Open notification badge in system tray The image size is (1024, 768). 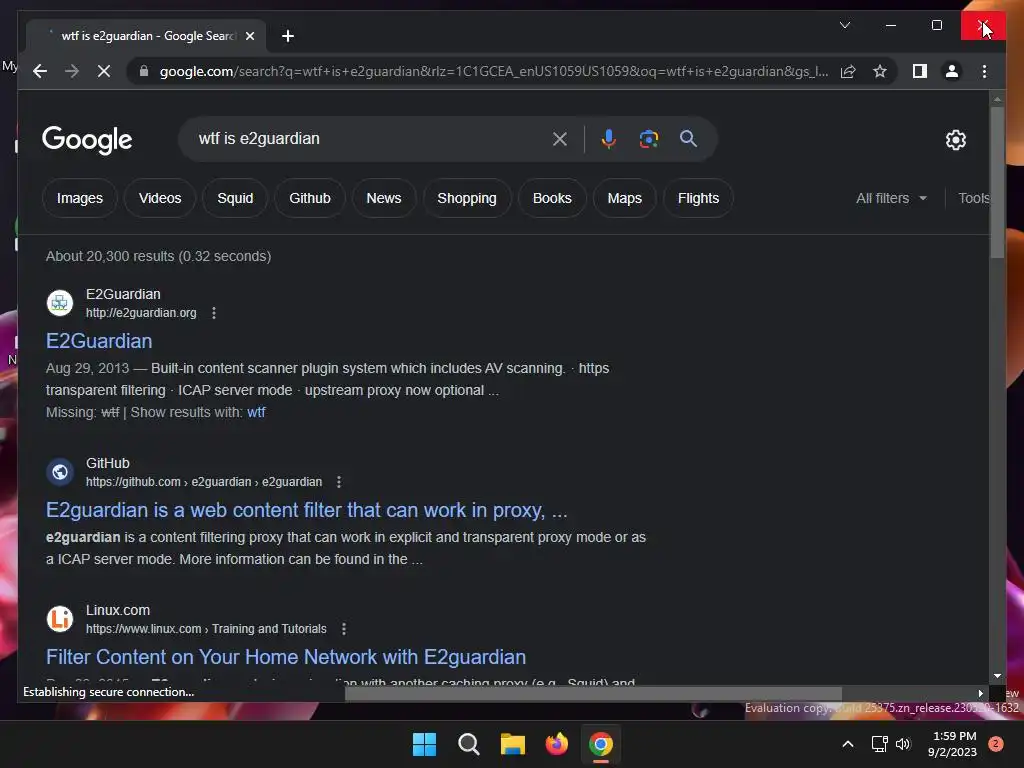coord(996,744)
